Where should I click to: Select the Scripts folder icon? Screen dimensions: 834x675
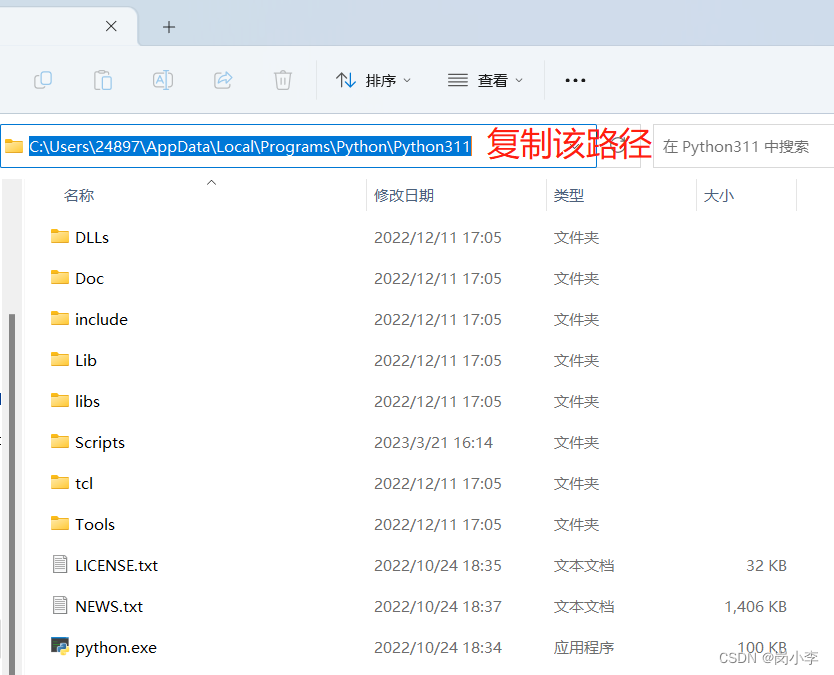(60, 441)
